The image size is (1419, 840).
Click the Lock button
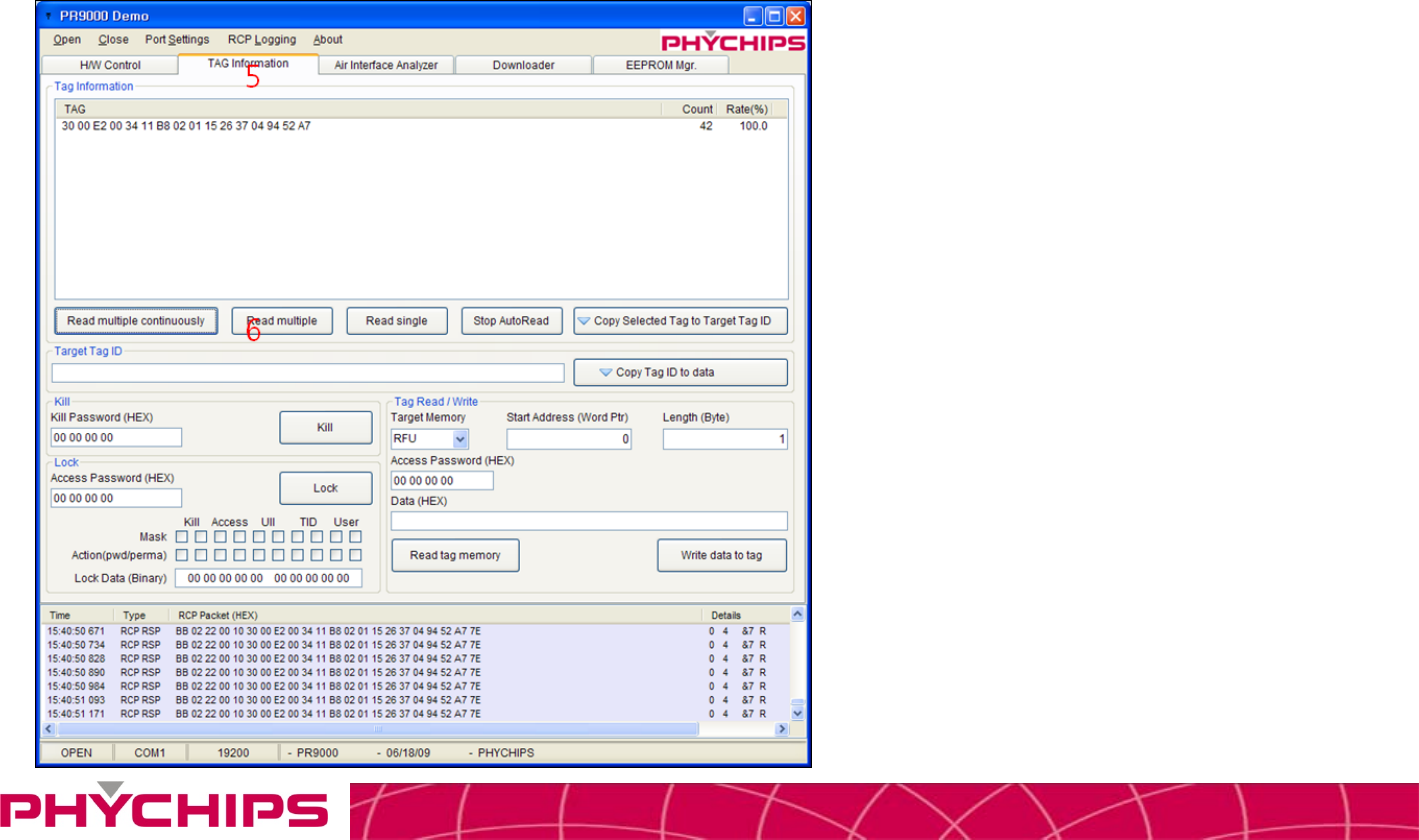[x=325, y=488]
